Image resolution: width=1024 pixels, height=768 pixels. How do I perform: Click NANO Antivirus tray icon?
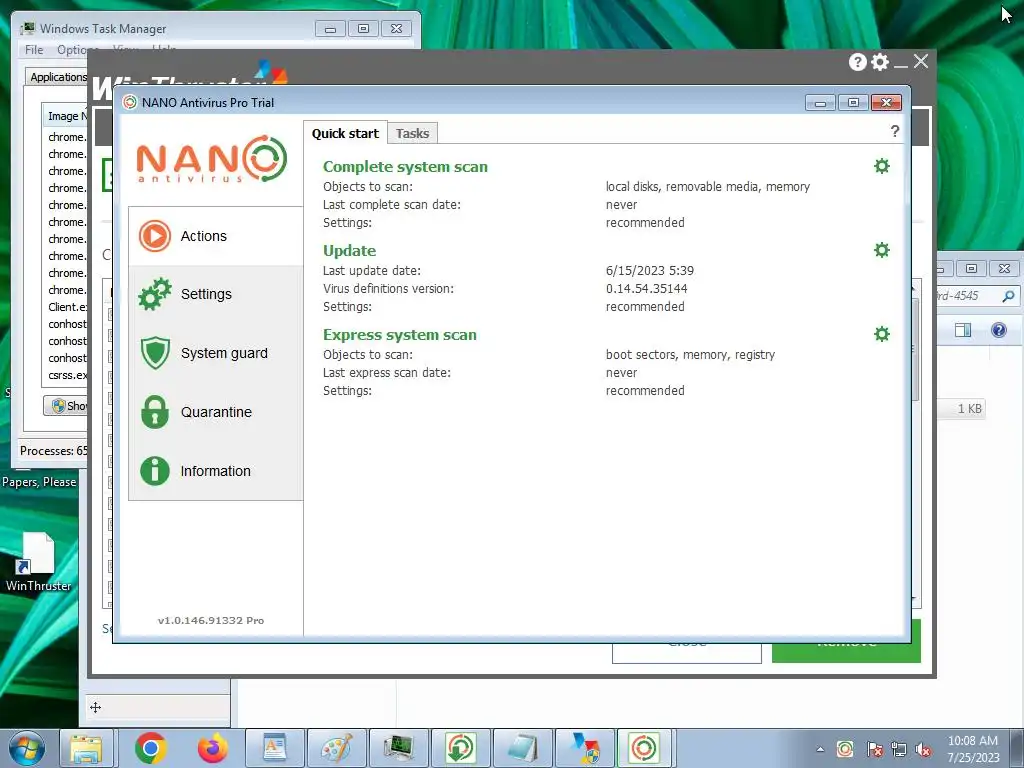point(845,749)
